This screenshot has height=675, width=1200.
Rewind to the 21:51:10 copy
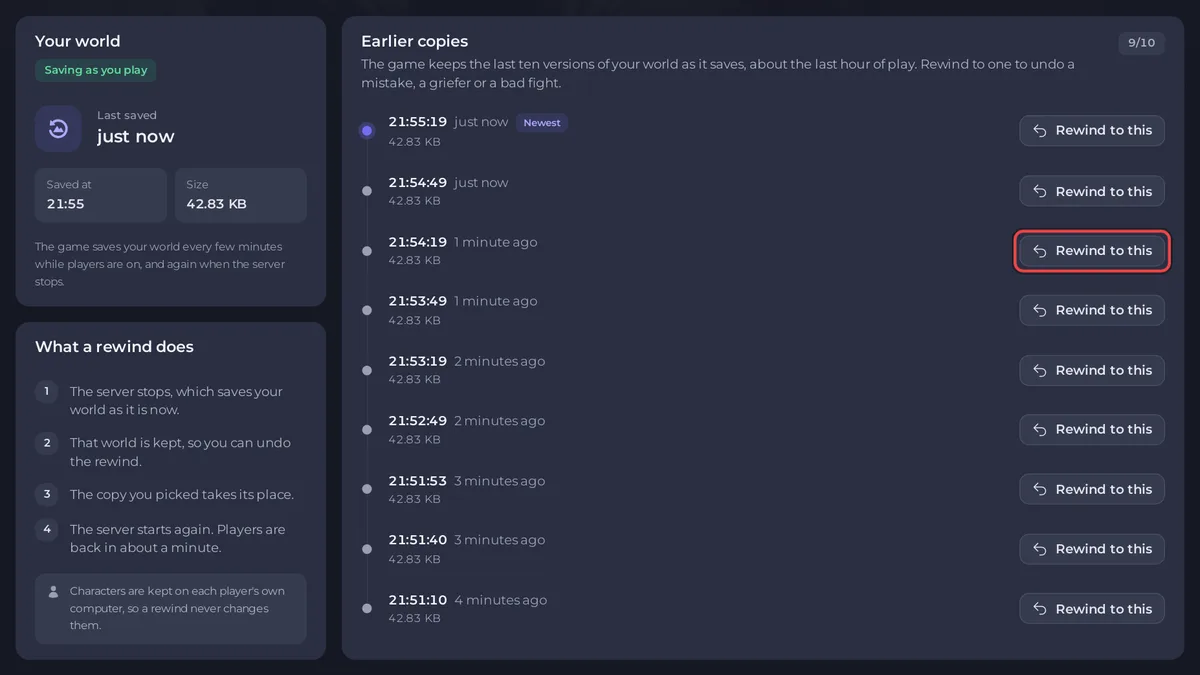1092,609
